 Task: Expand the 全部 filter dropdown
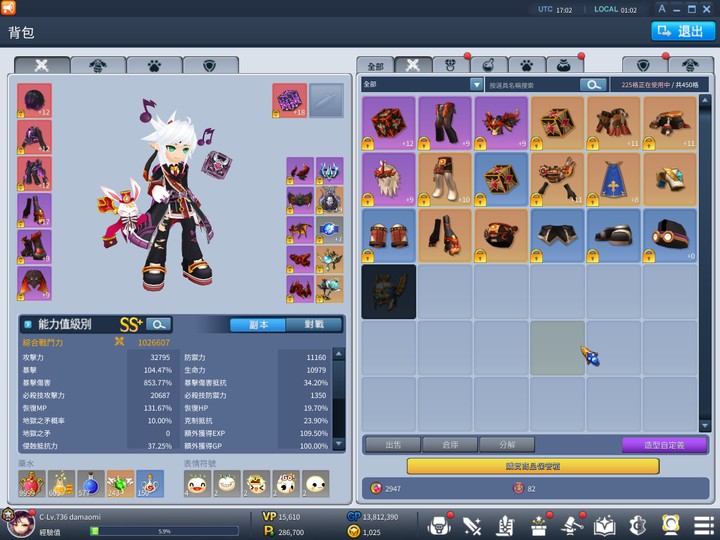point(476,84)
